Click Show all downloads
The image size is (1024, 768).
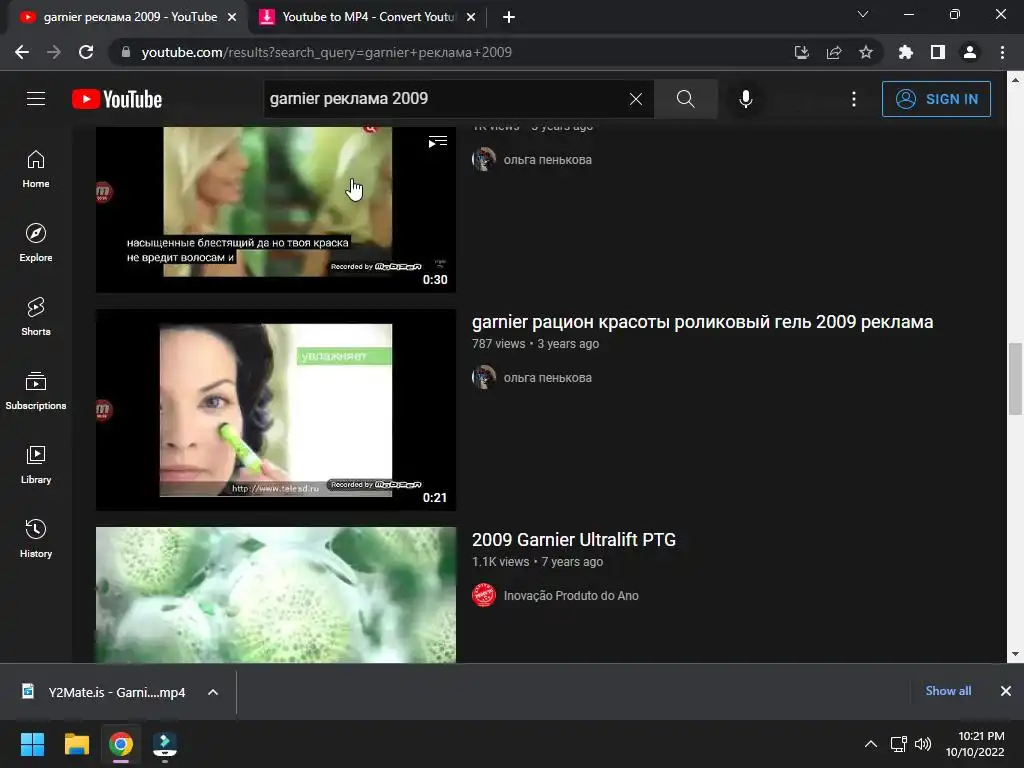pos(948,691)
